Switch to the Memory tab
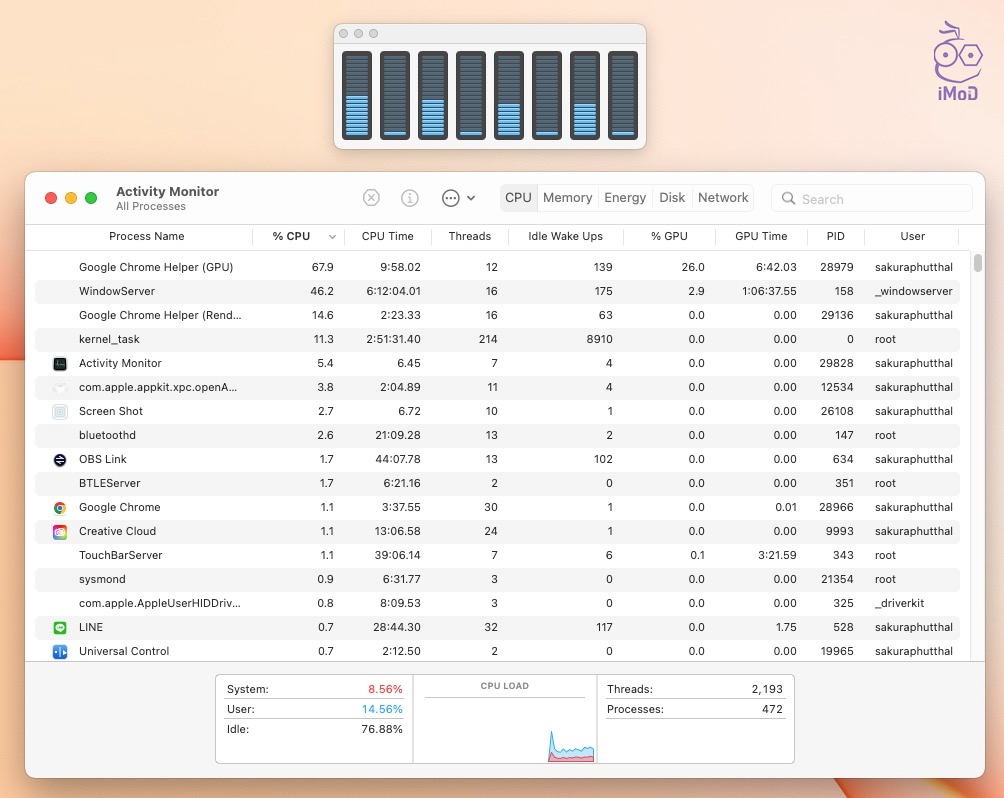This screenshot has width=1004, height=798. (x=567, y=198)
